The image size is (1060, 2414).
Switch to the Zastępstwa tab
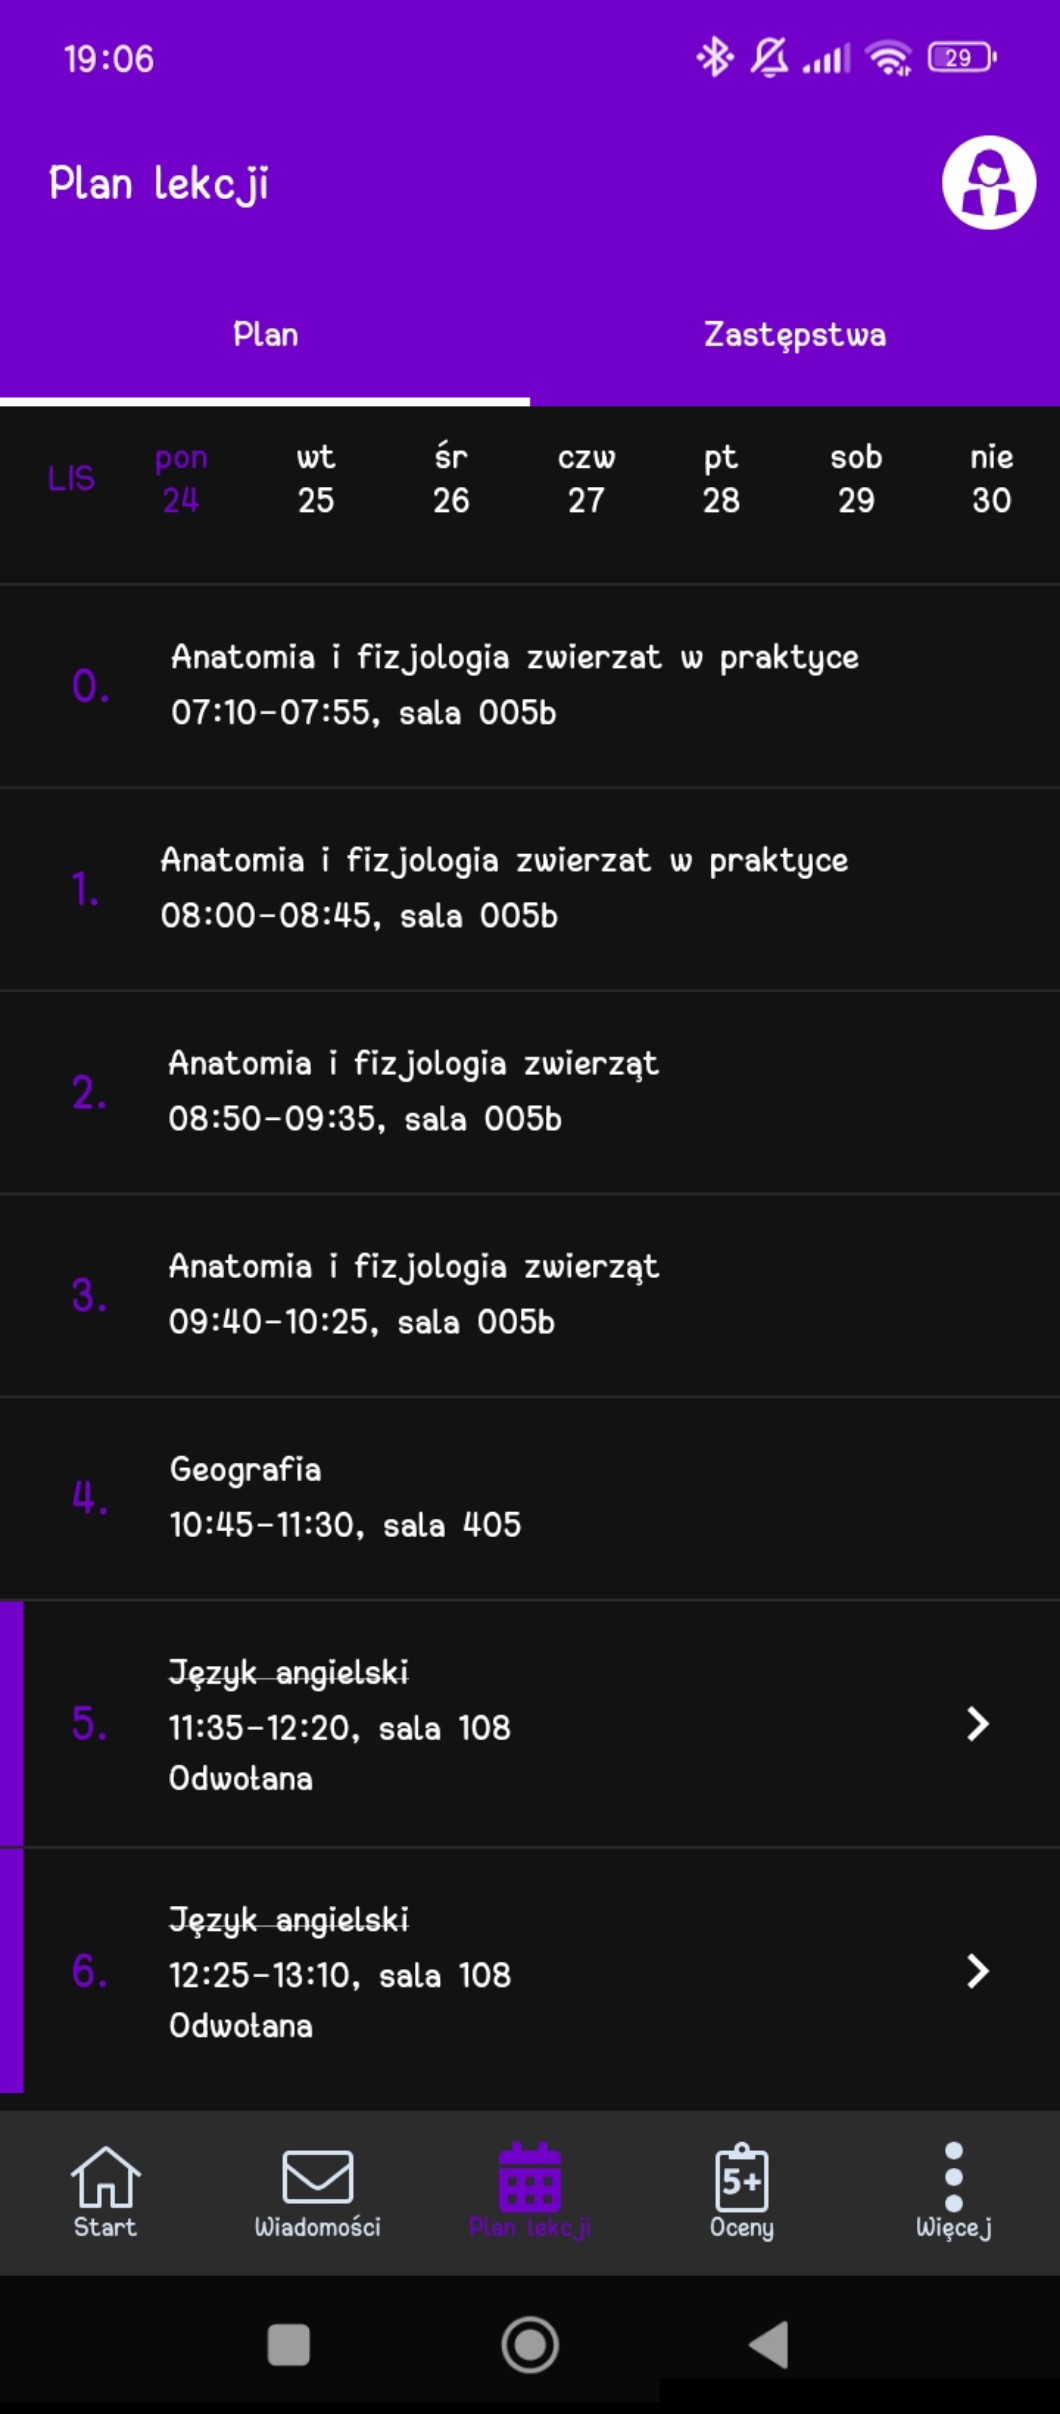795,335
